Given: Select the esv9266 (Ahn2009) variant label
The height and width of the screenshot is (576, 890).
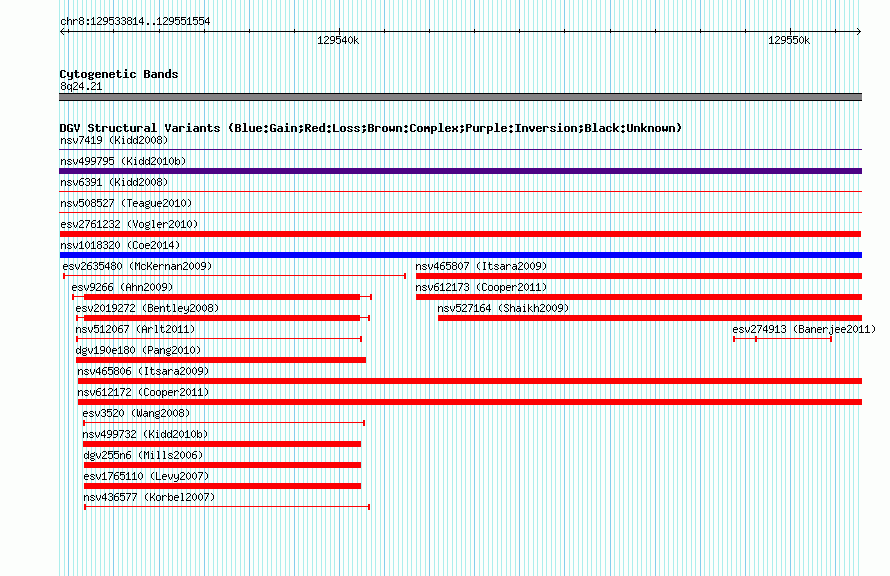Looking at the screenshot, I should click(123, 287).
